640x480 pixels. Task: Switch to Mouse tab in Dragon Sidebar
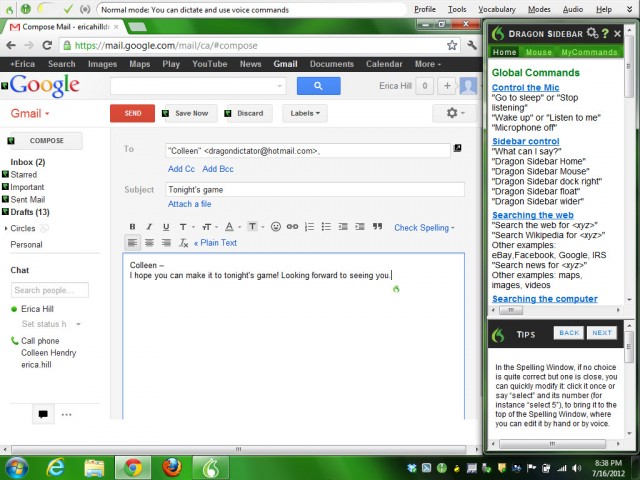[x=538, y=52]
